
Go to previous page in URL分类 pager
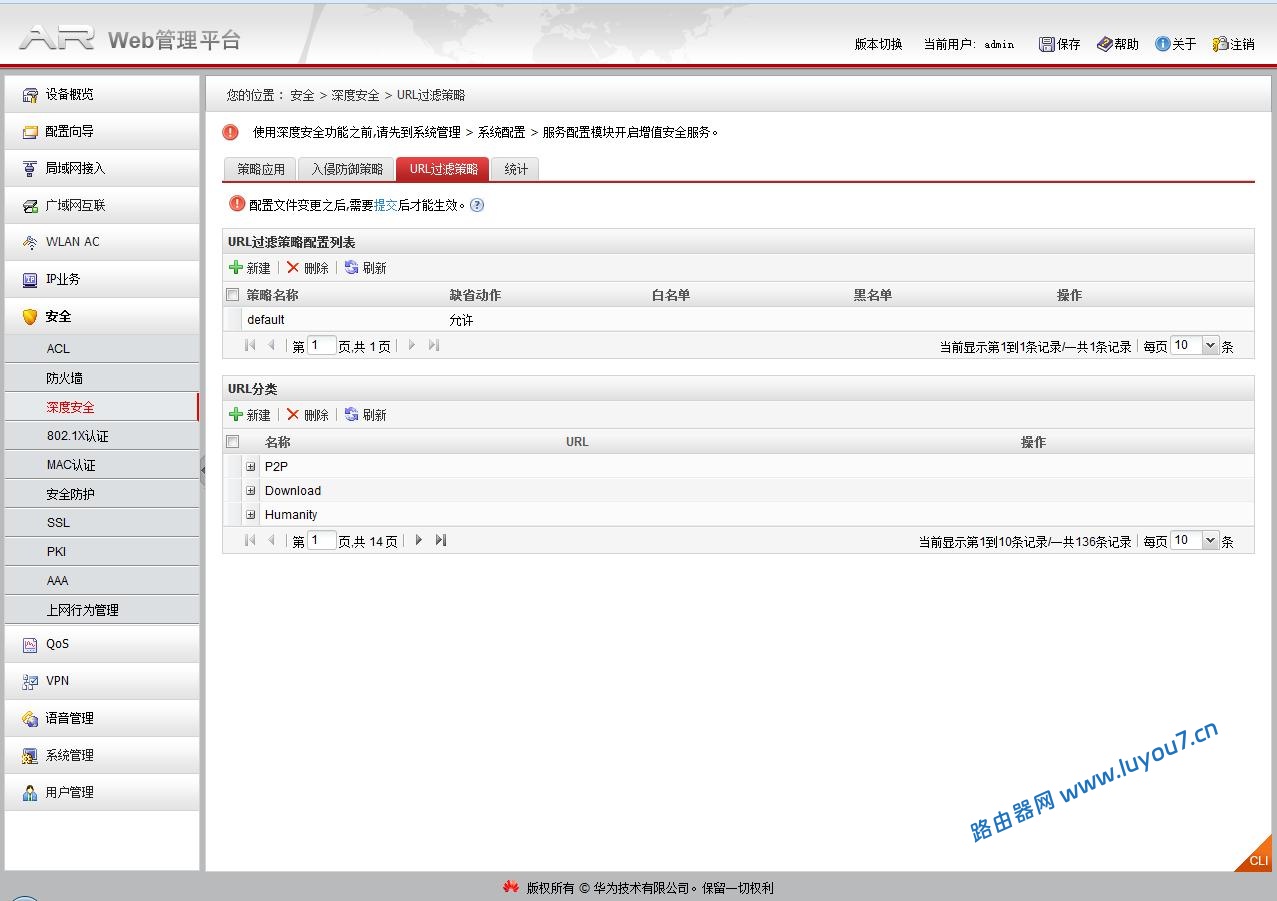tap(272, 540)
